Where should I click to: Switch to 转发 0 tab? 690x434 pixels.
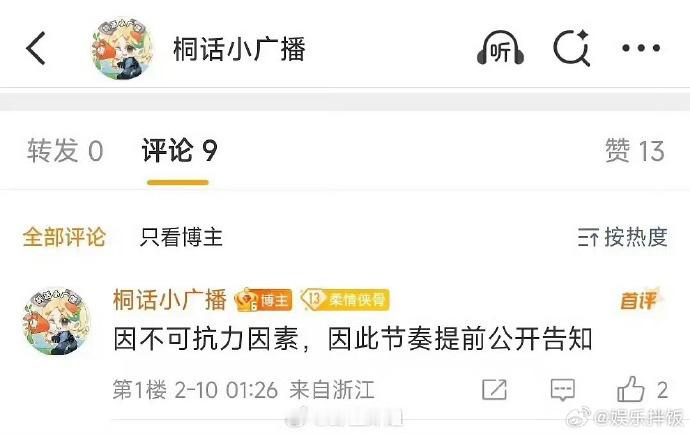click(x=65, y=151)
